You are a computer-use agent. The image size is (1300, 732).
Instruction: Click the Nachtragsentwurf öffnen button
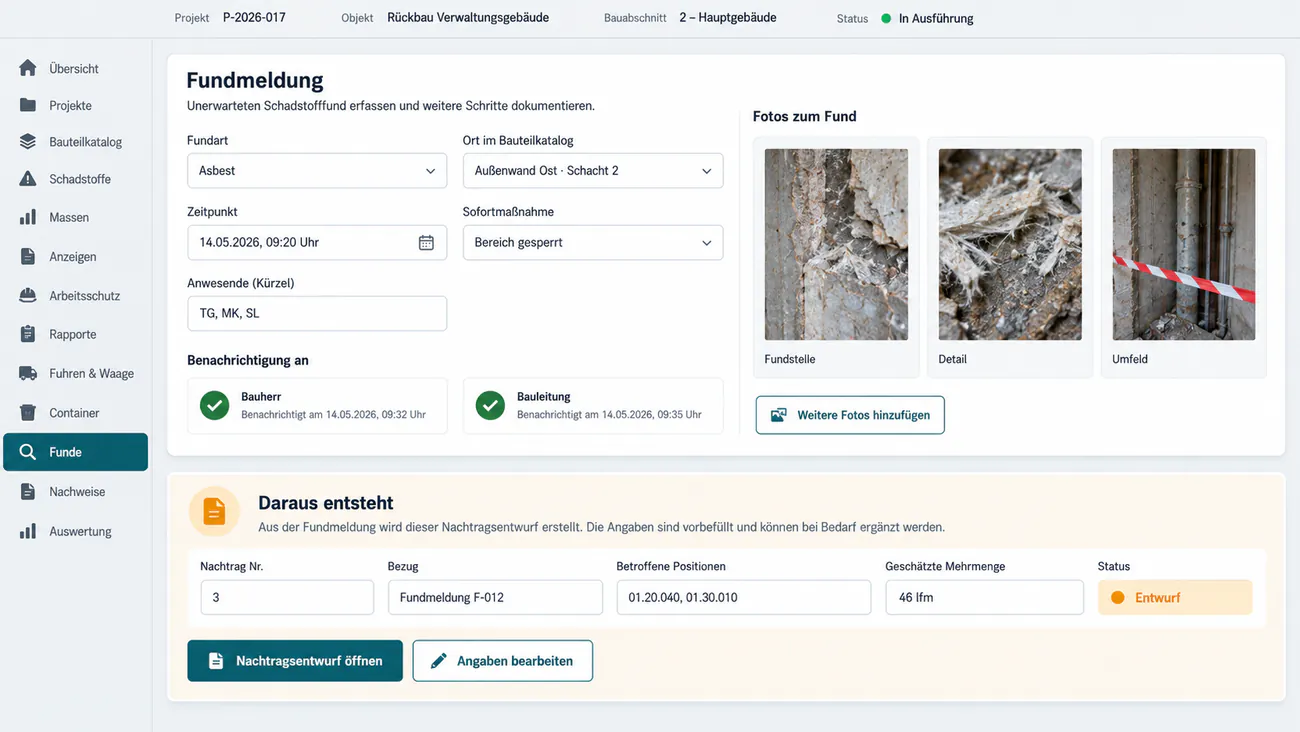coord(295,661)
